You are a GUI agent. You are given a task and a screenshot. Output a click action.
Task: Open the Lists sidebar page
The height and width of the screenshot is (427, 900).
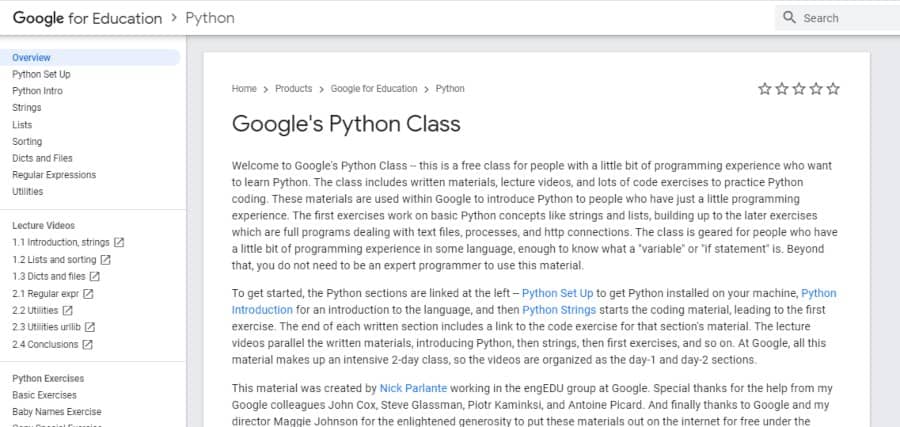click(x=22, y=125)
